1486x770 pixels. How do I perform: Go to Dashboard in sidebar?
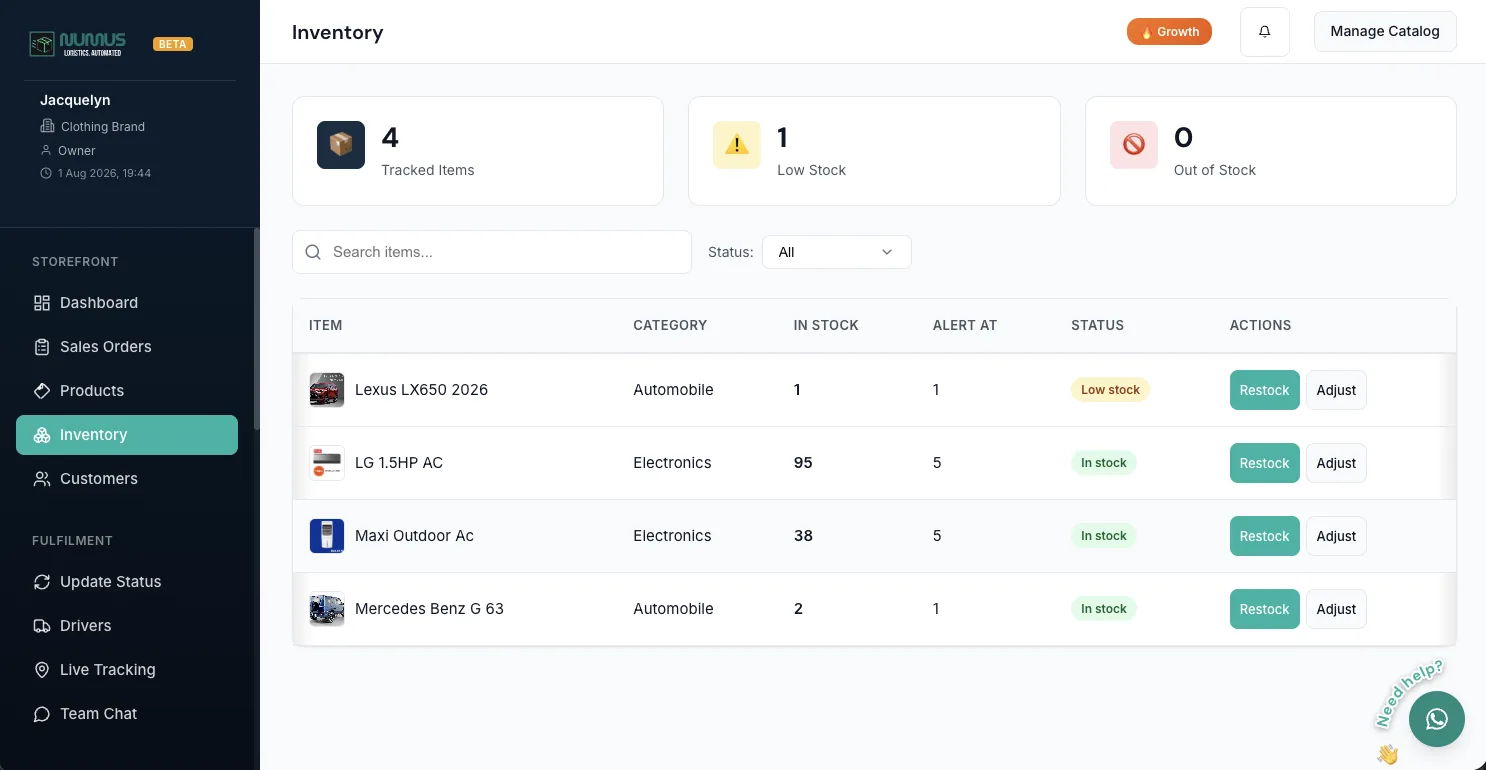(127, 303)
